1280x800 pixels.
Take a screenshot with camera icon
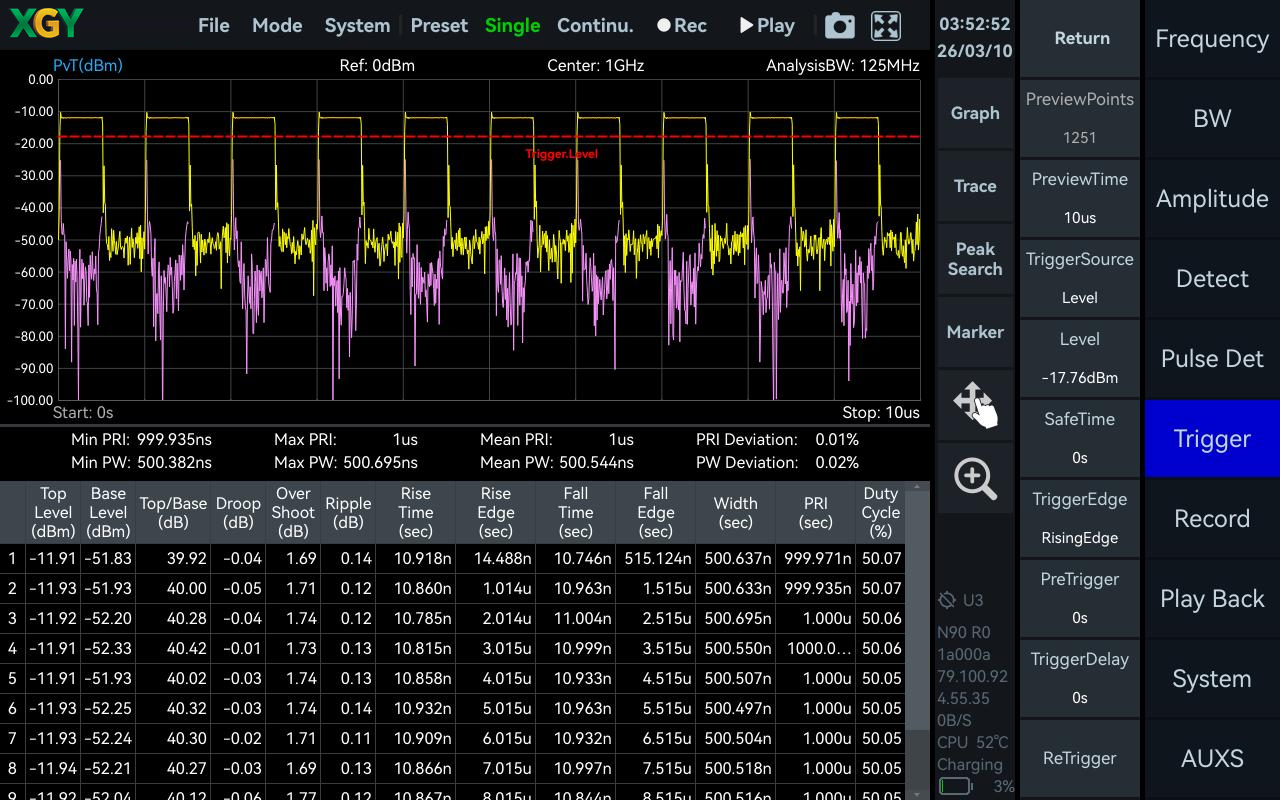(x=840, y=26)
